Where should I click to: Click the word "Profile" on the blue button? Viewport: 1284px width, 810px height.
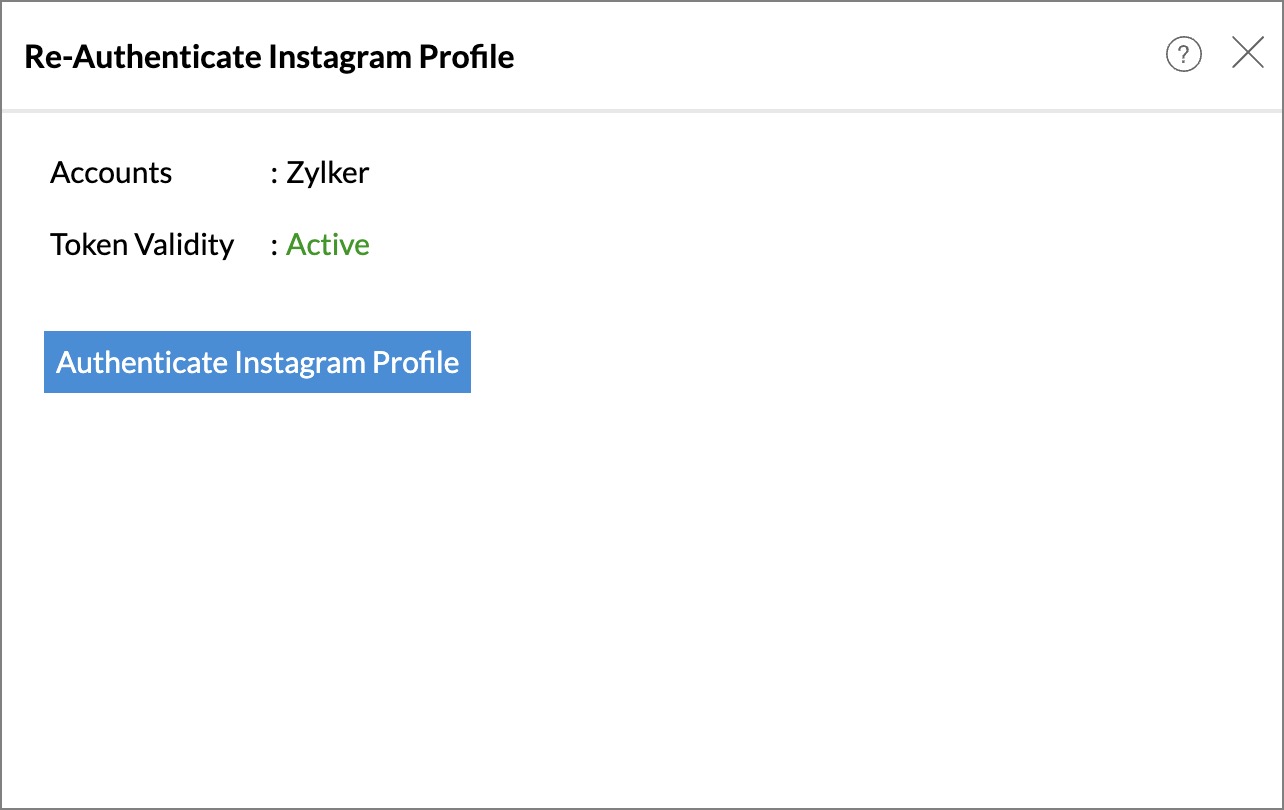point(416,362)
